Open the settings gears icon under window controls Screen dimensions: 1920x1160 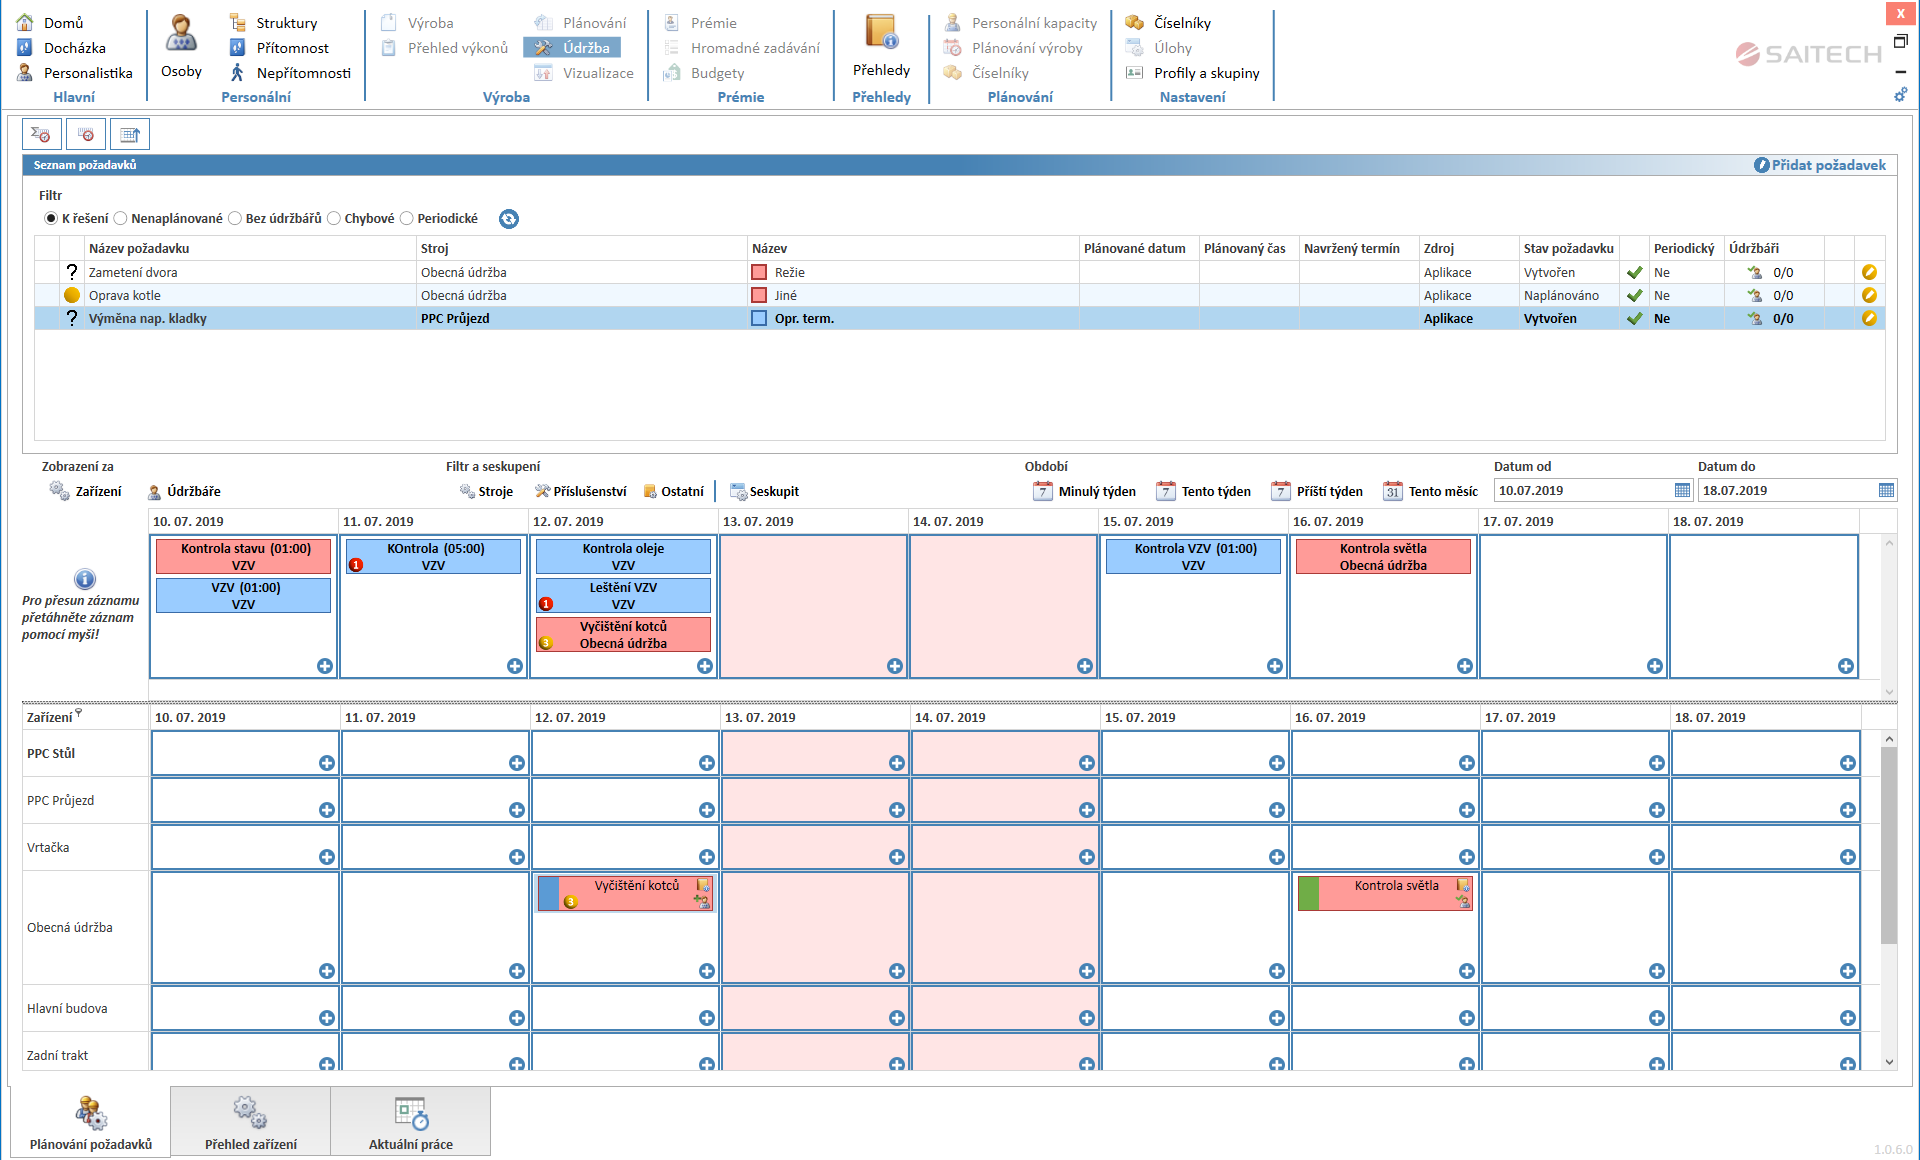click(x=1900, y=95)
